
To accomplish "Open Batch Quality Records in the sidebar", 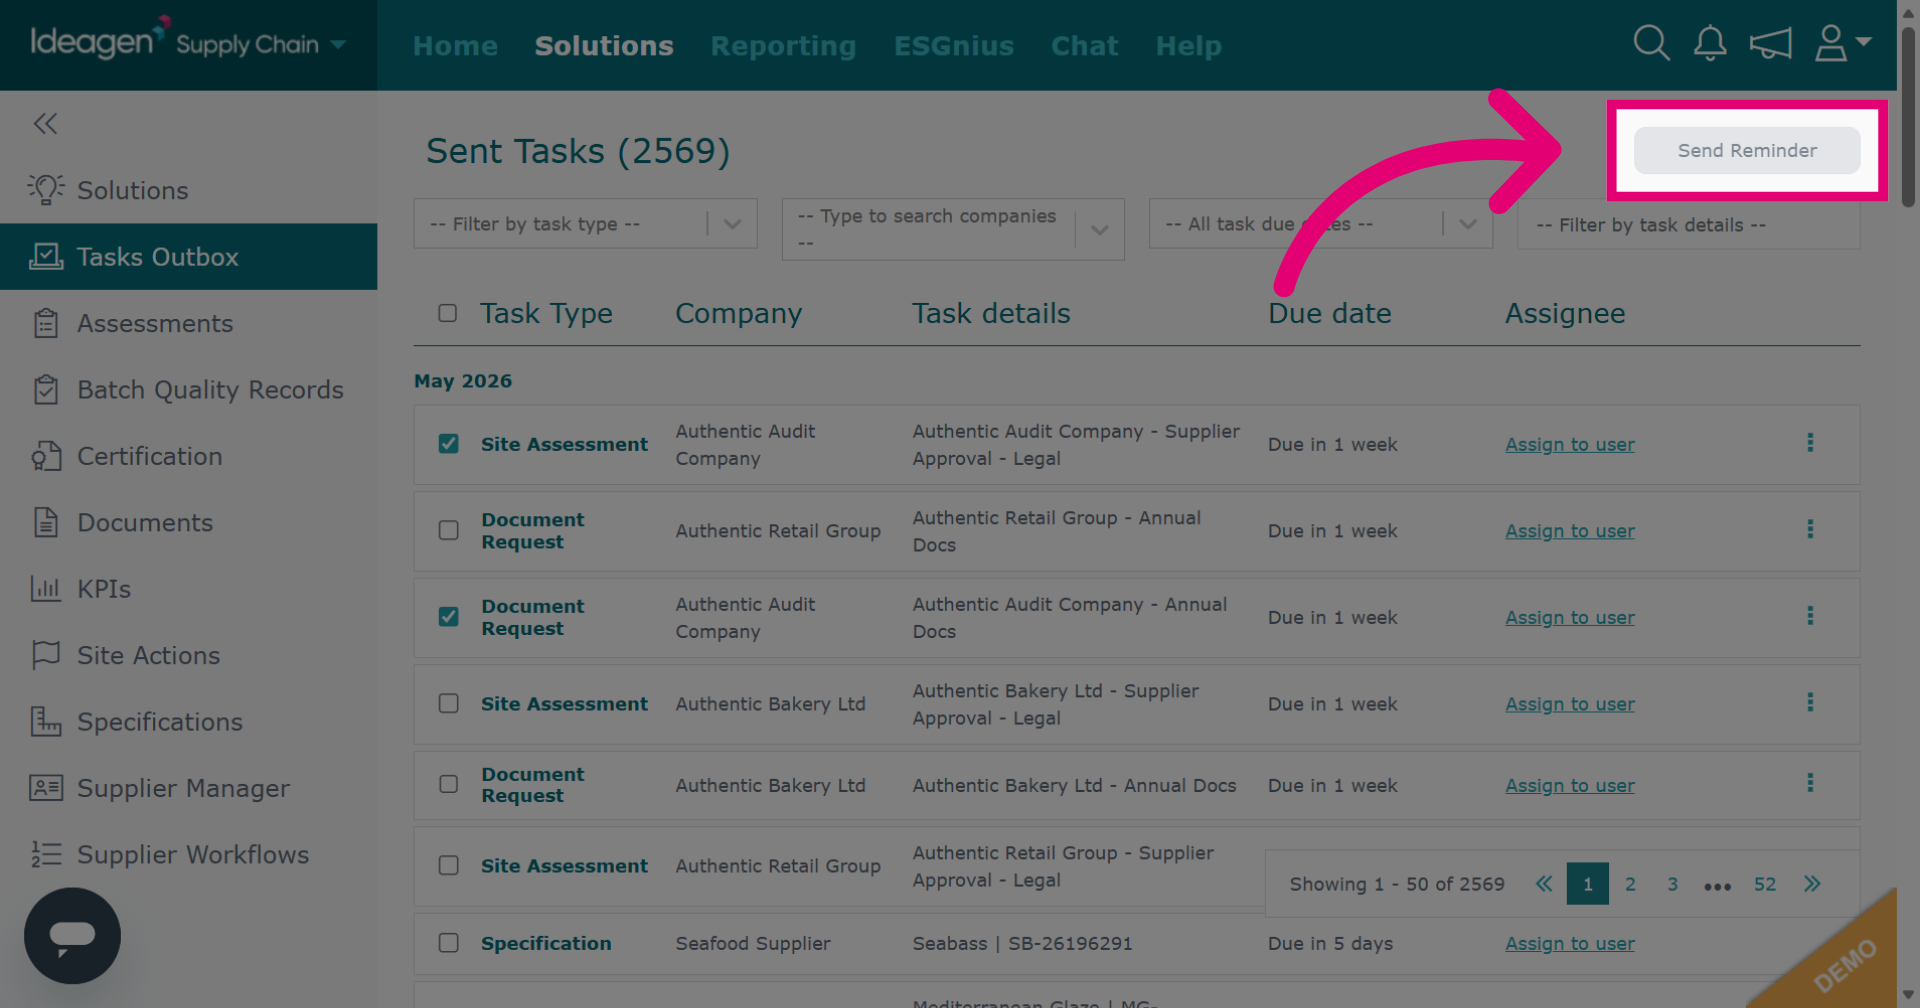I will click(x=210, y=389).
